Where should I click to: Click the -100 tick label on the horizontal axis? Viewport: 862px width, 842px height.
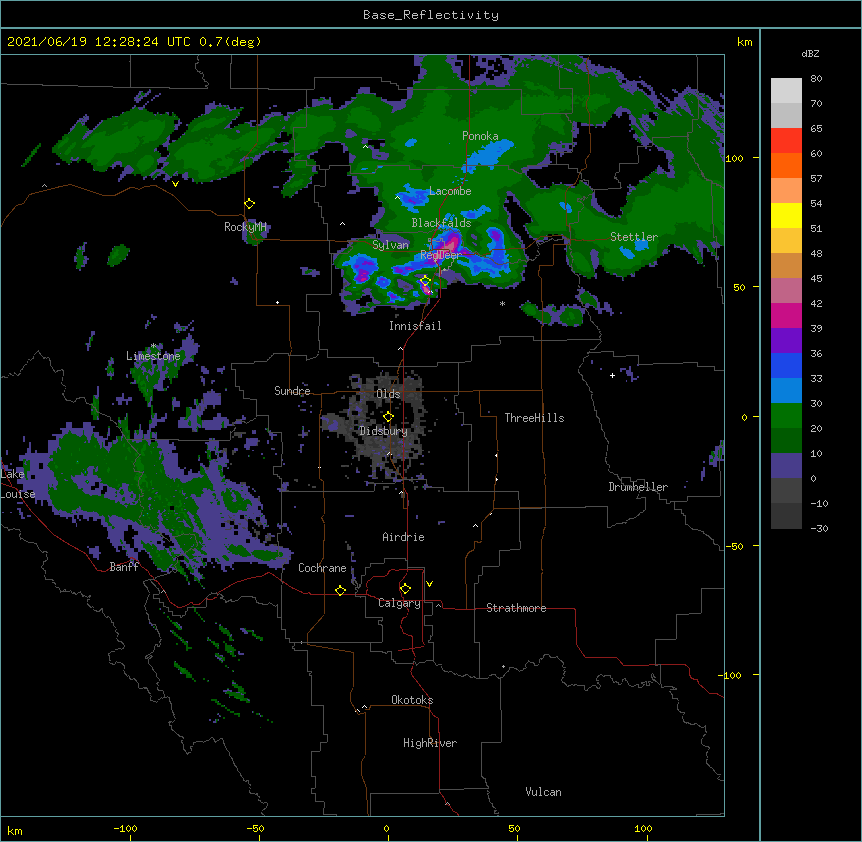pyautogui.click(x=126, y=829)
